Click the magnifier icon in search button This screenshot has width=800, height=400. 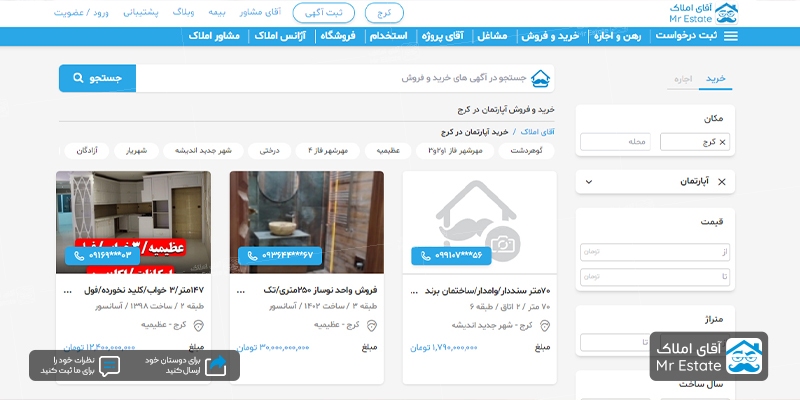tap(78, 78)
